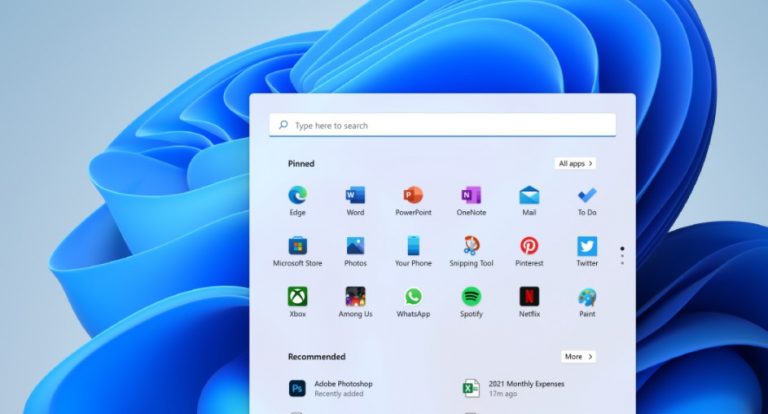
Task: Click the More button under Recommended
Action: click(x=578, y=357)
